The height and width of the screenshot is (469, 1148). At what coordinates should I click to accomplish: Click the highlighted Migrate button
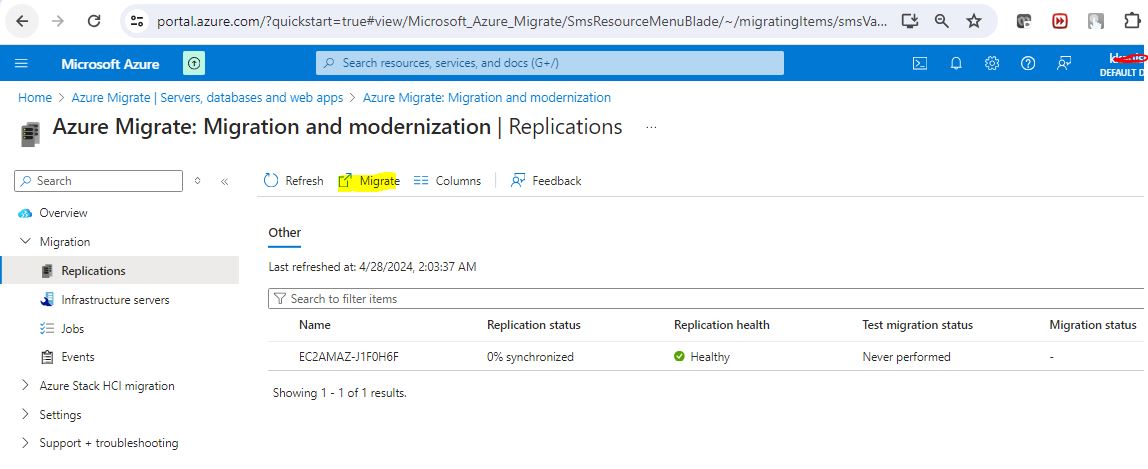[x=369, y=181]
